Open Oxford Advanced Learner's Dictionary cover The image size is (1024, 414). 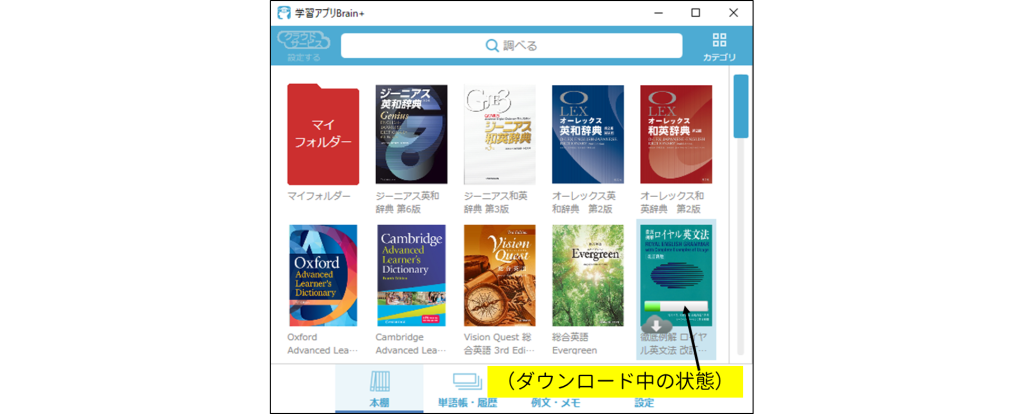pos(323,276)
